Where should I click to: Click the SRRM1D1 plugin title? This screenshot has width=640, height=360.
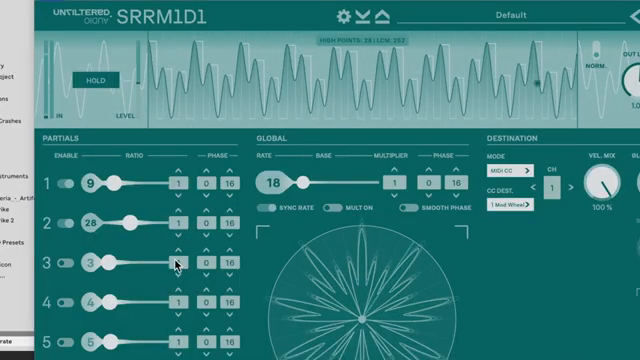[162, 17]
